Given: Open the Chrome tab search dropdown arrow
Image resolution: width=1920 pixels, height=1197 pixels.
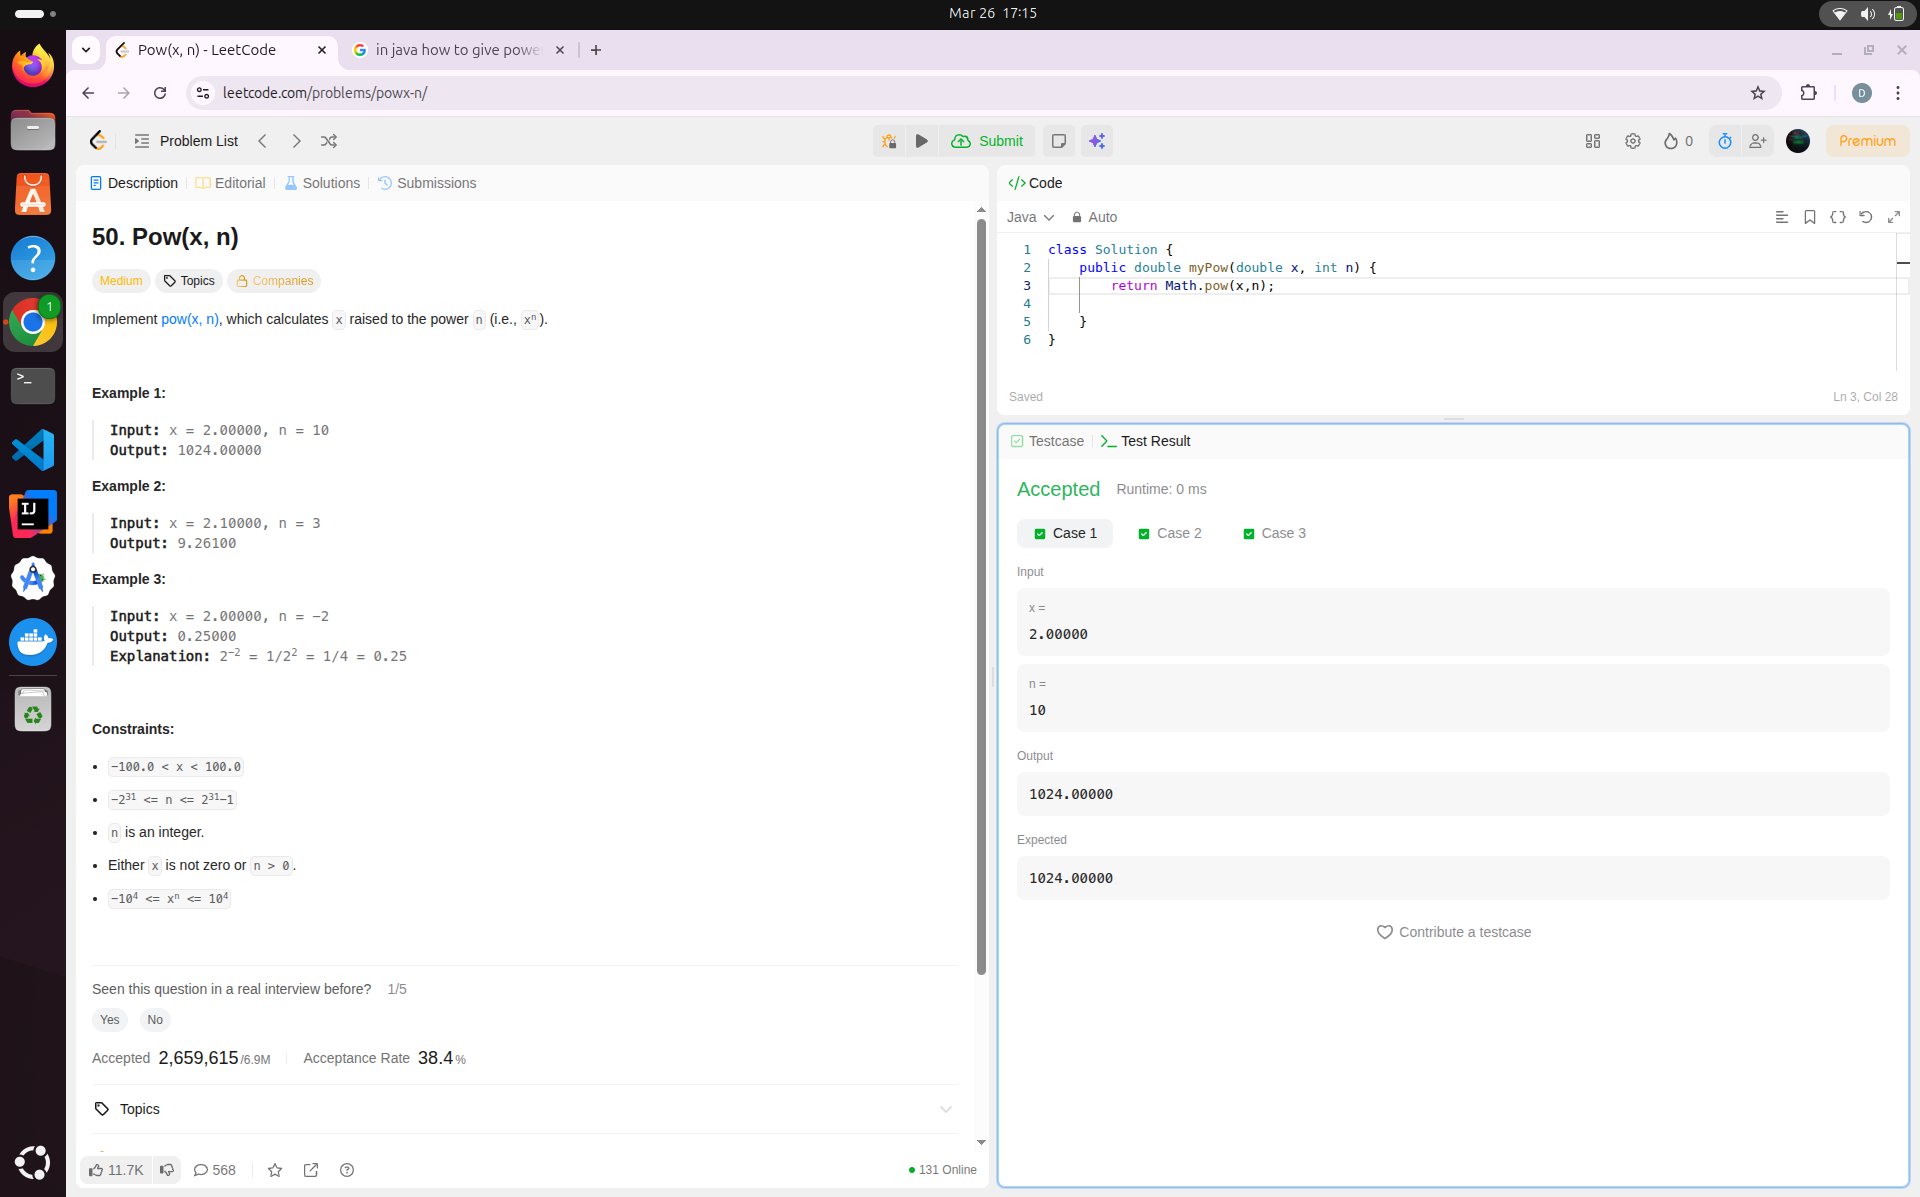Looking at the screenshot, I should click(x=86, y=50).
